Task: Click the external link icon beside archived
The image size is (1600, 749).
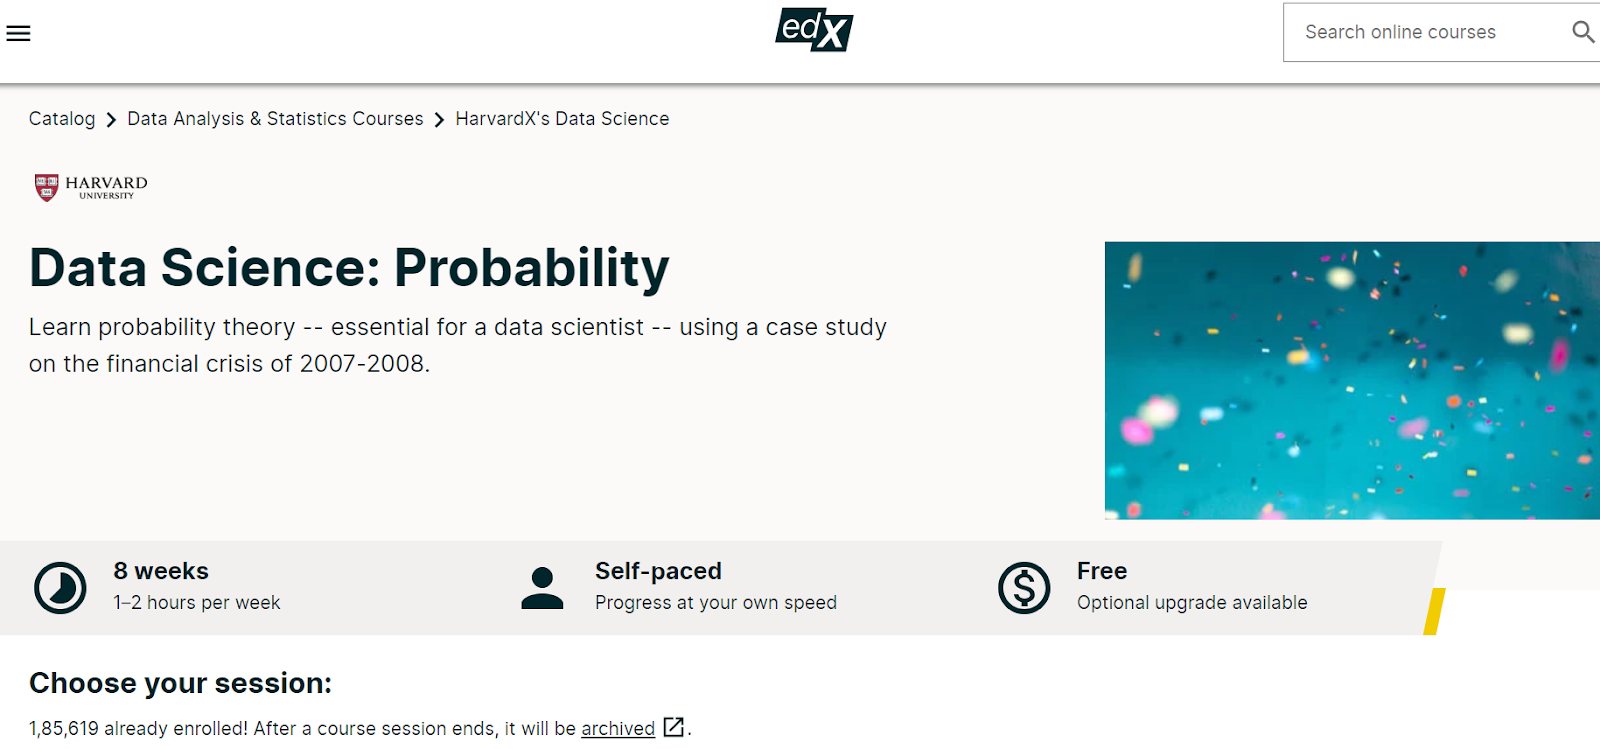Action: 674,727
